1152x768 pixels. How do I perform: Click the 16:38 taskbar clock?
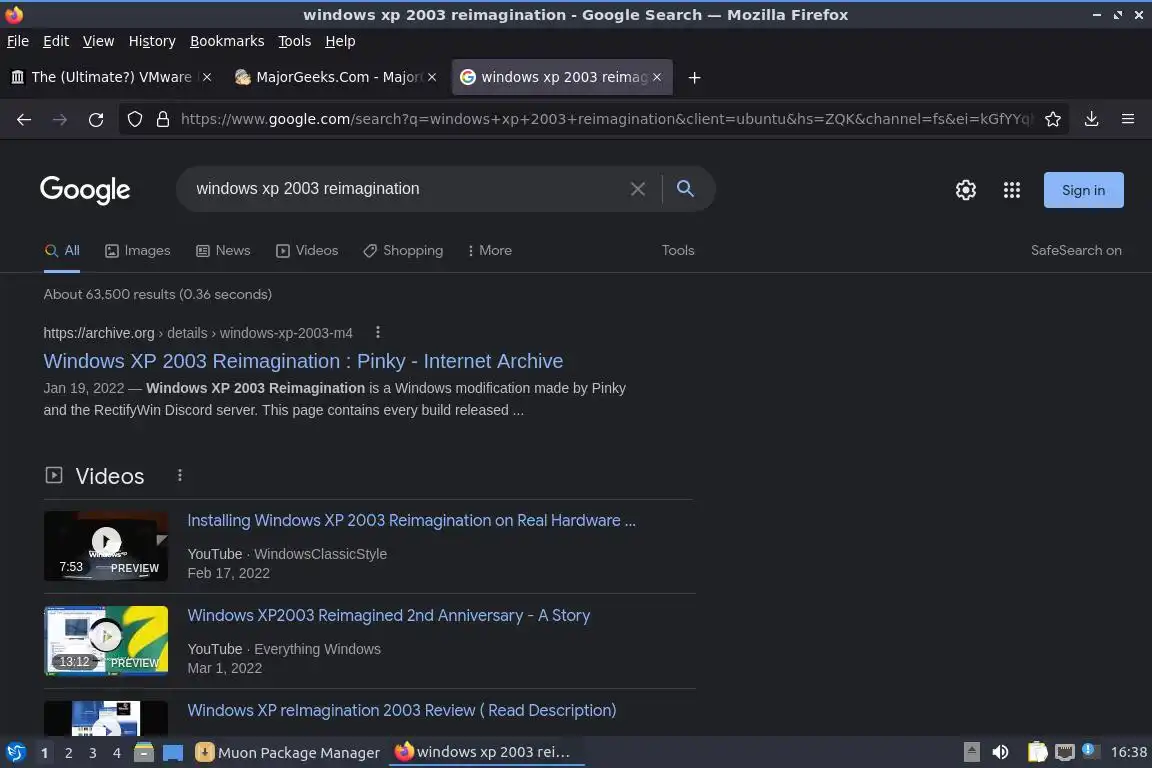coord(1128,752)
